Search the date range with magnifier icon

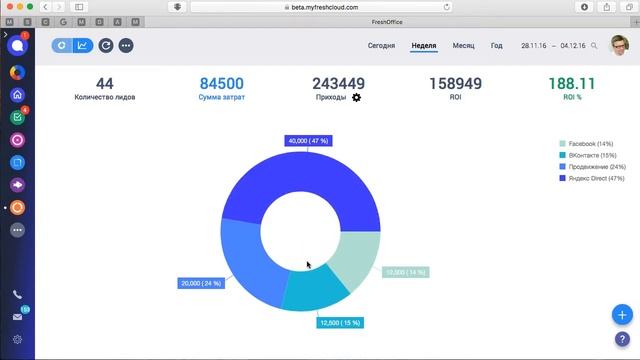pos(594,46)
